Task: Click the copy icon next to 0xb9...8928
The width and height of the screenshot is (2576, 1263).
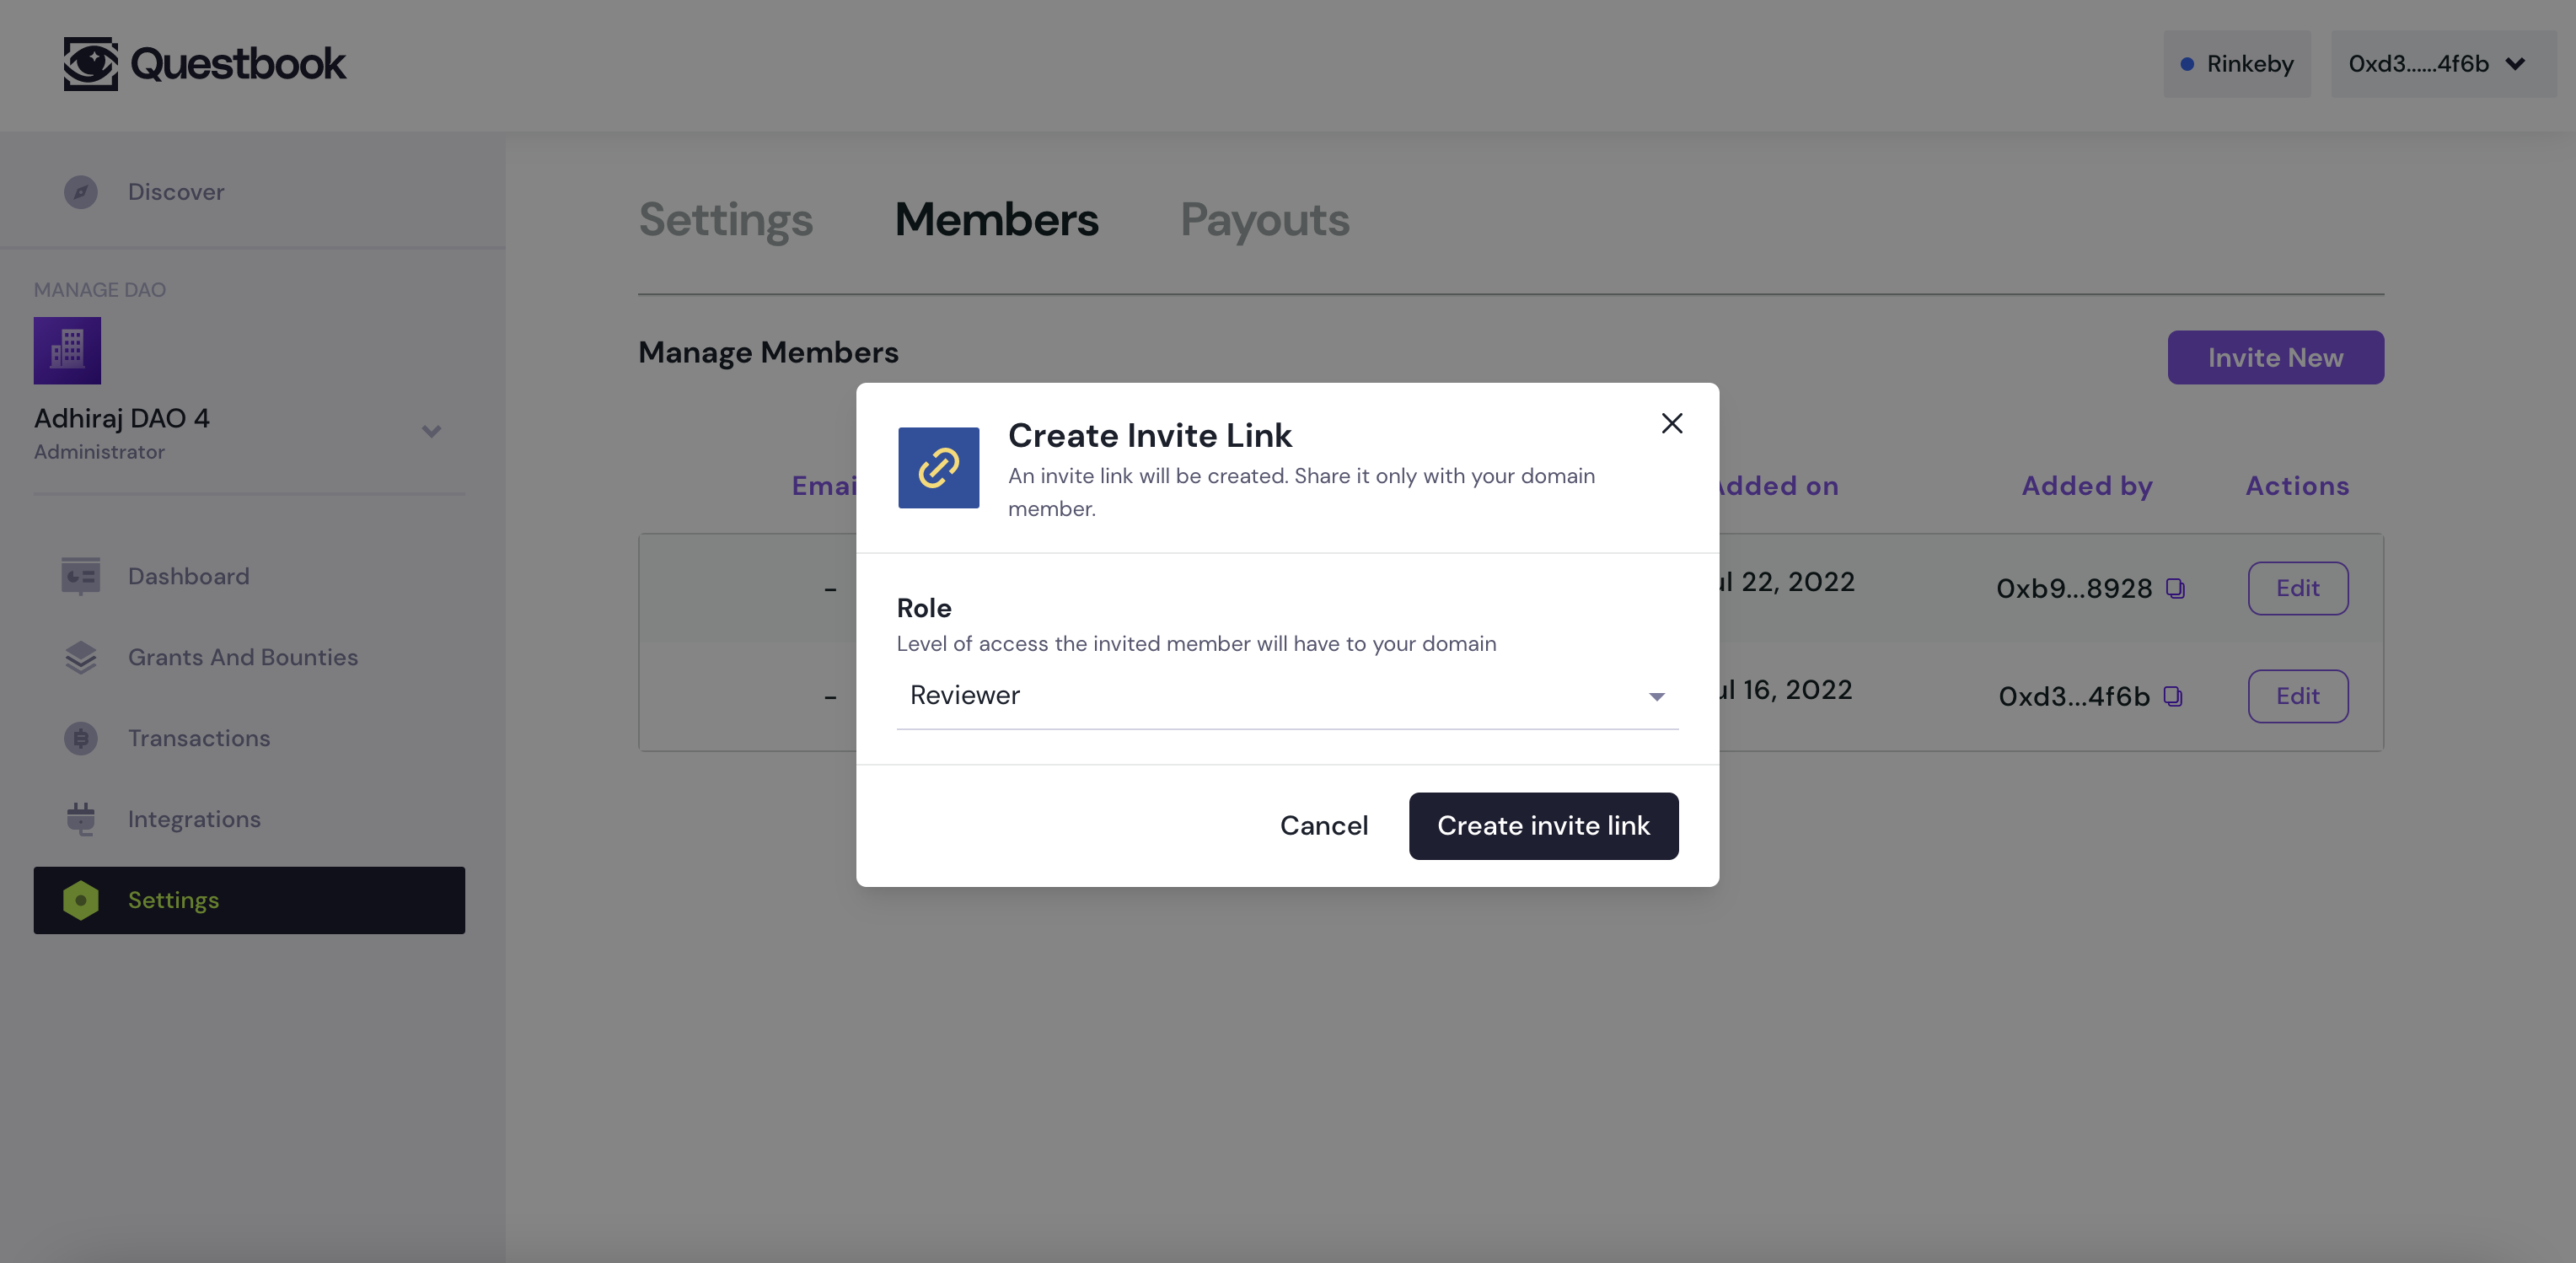Action: point(2176,586)
